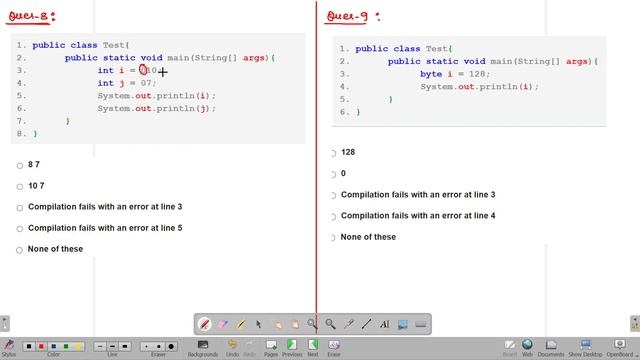The height and width of the screenshot is (360, 640).
Task: Click the handwritten 'Ques-8' heading
Action: [x=31, y=16]
